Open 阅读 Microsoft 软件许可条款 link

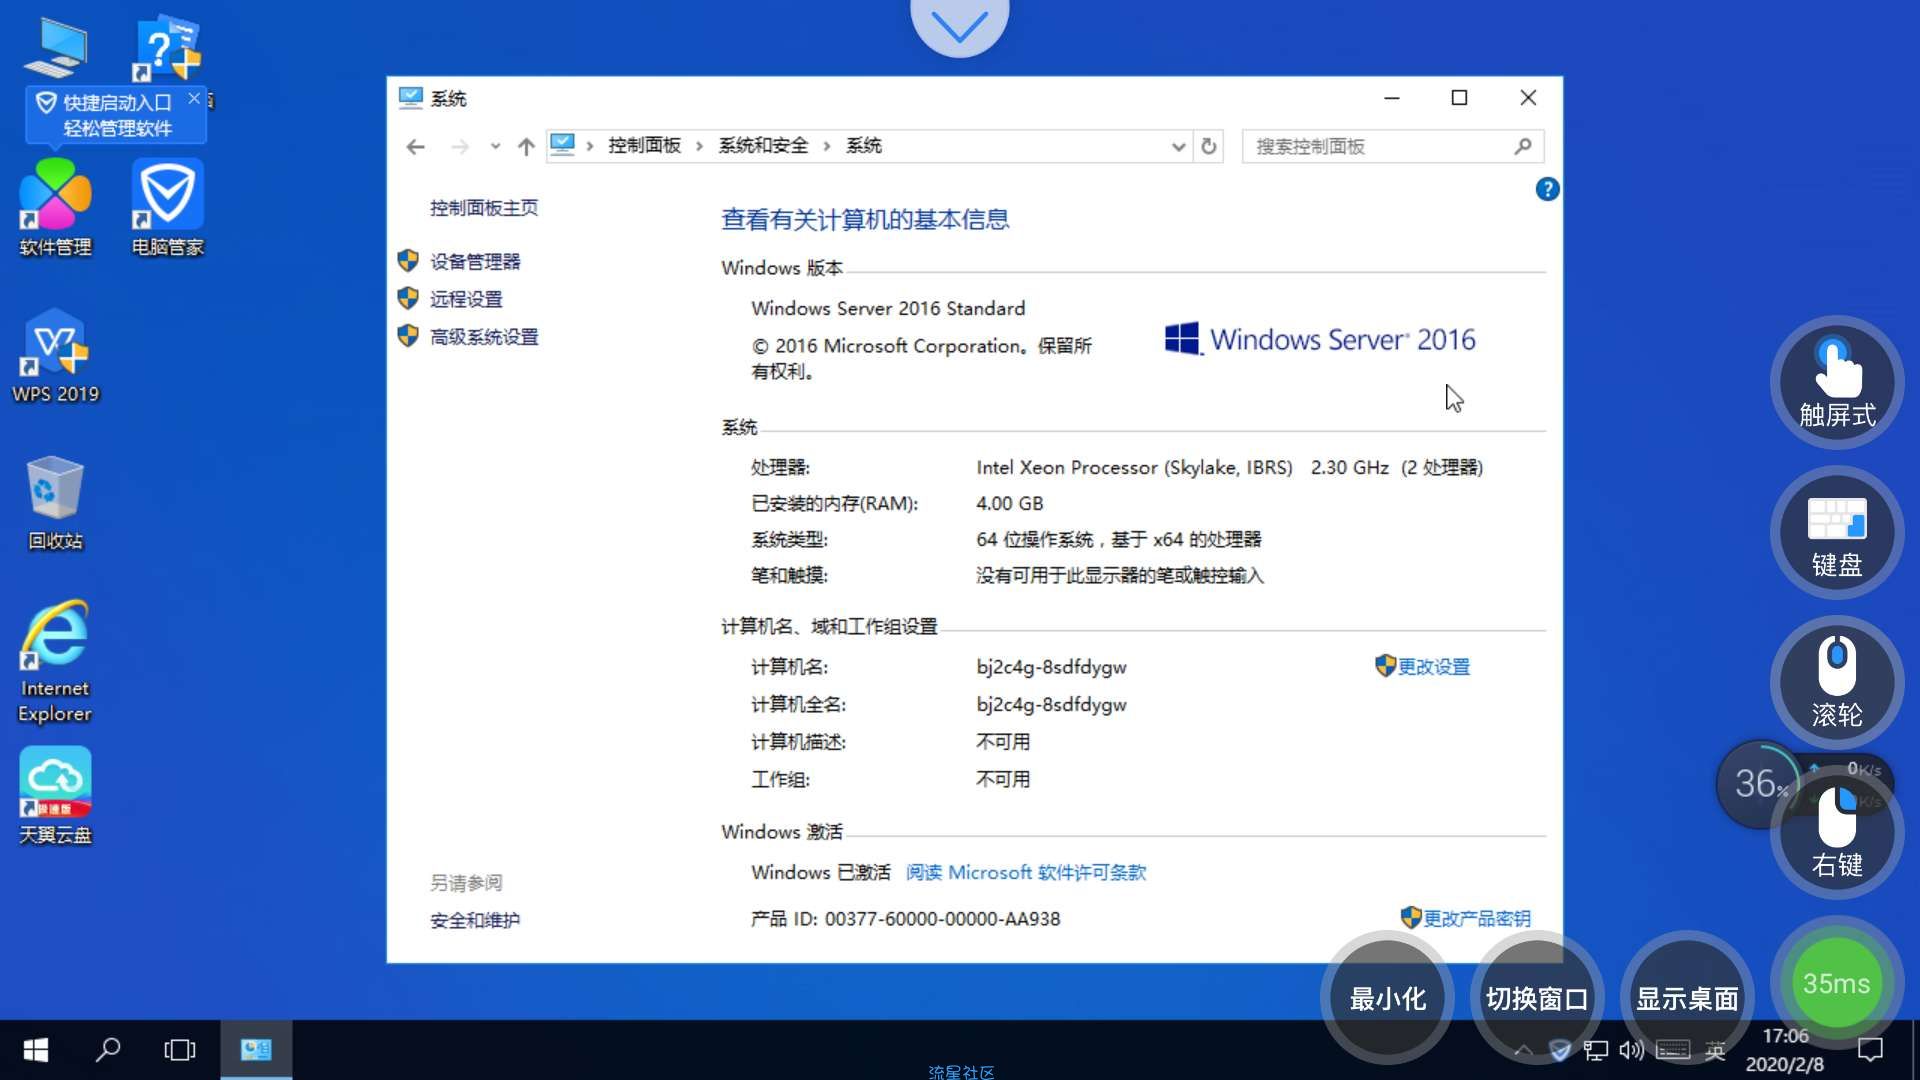(1026, 873)
